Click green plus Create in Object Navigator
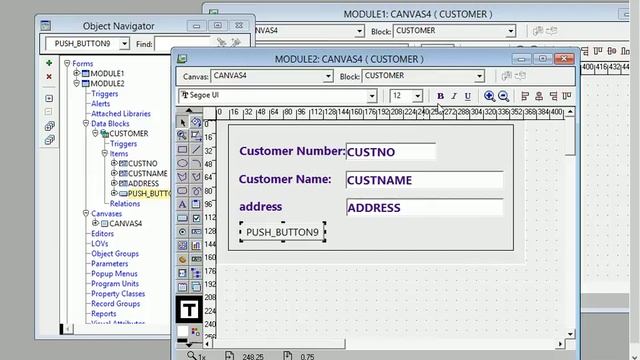 pyautogui.click(x=49, y=63)
